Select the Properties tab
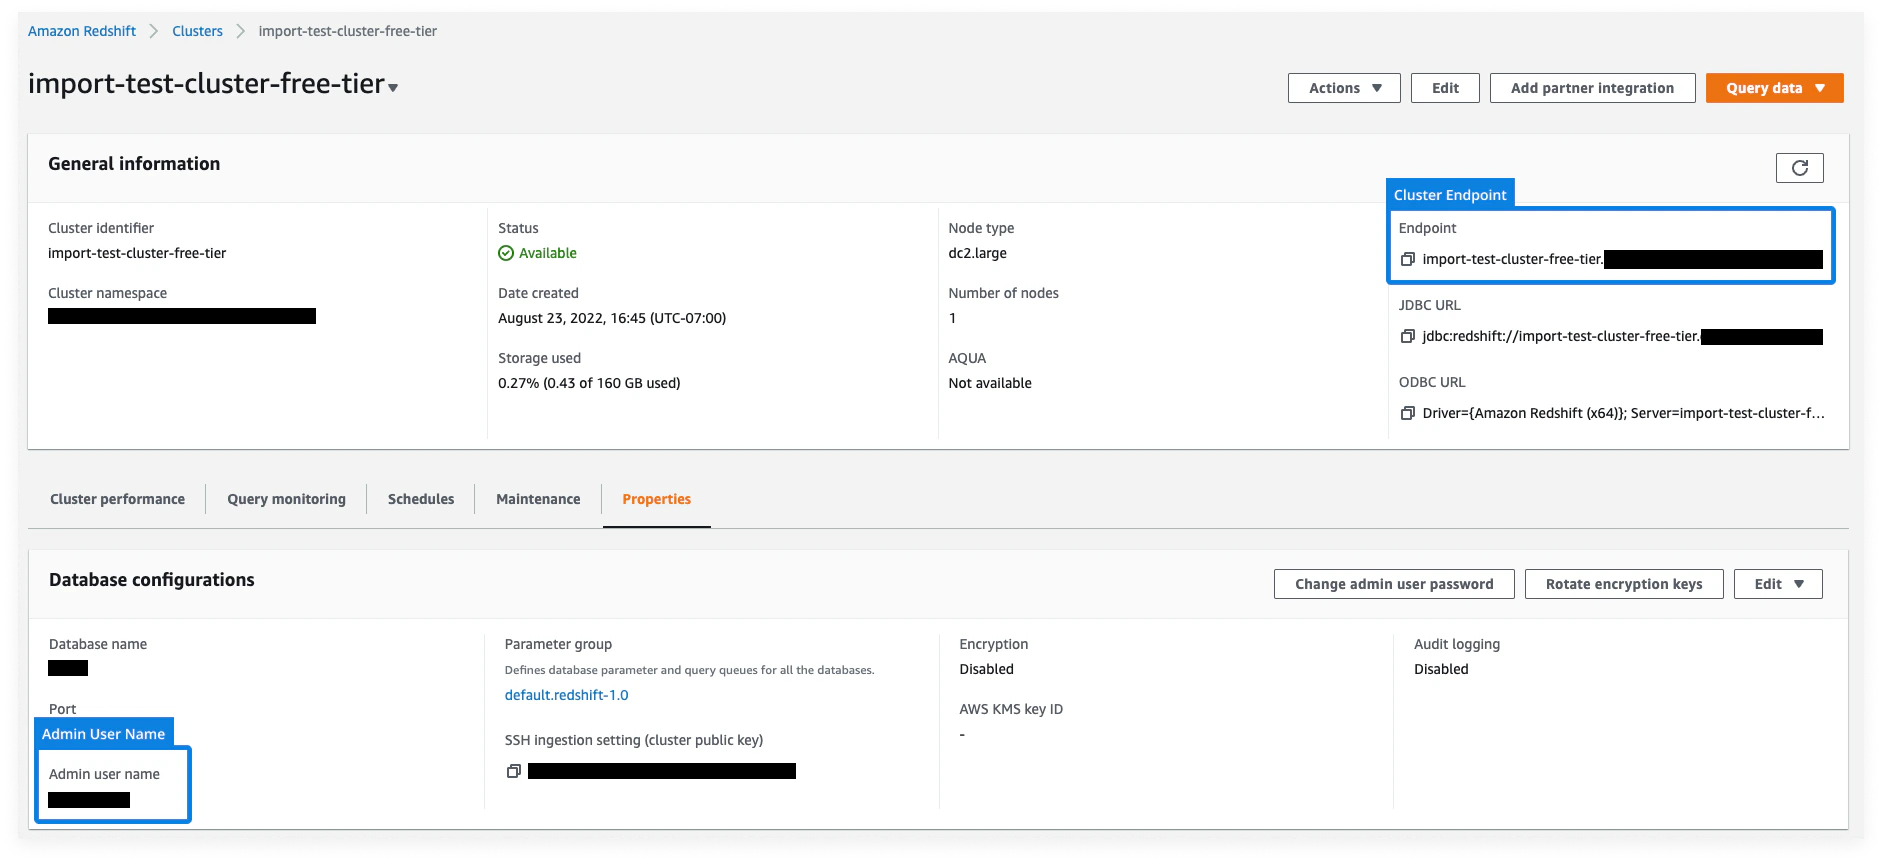The width and height of the screenshot is (1882, 863). 656,499
